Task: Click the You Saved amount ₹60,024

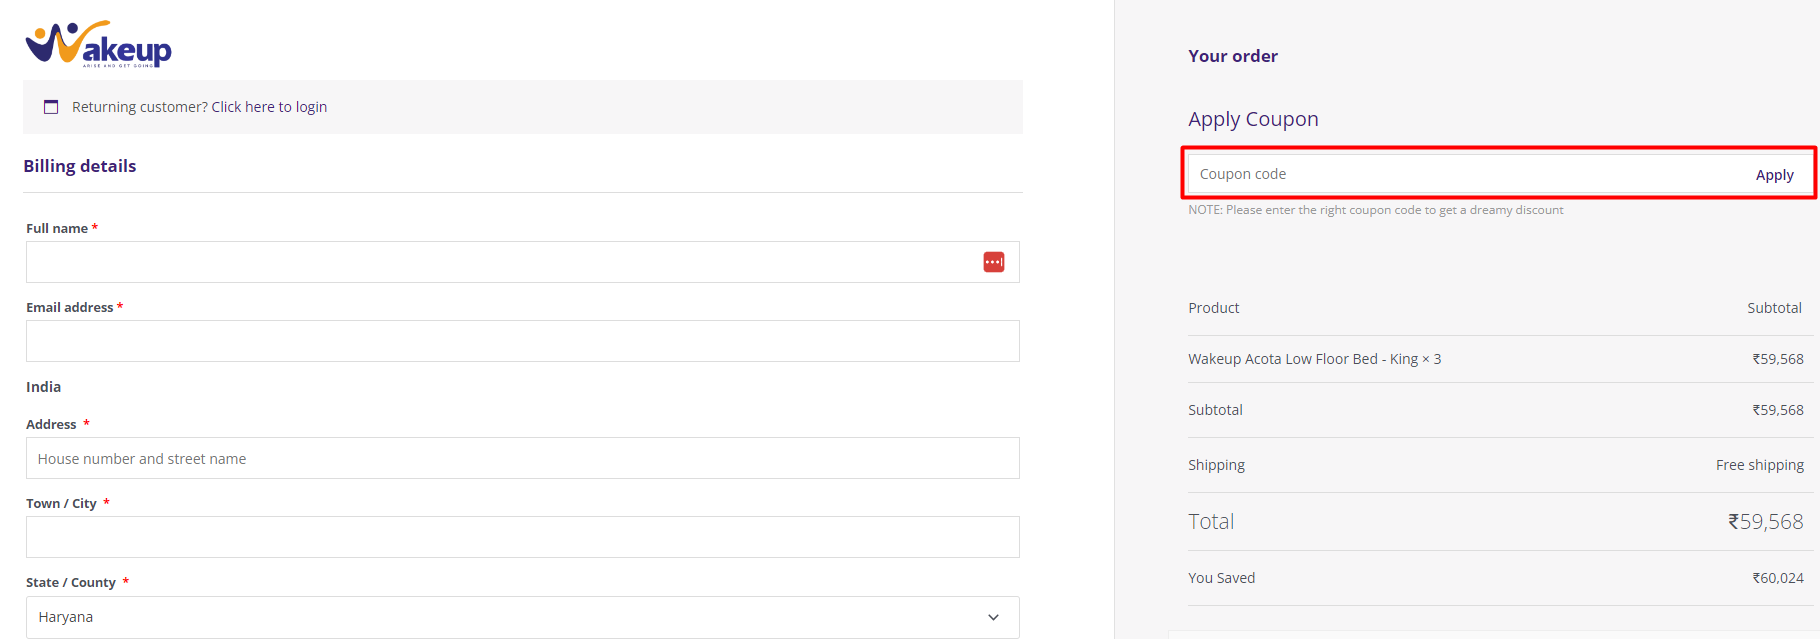Action: point(1777,578)
